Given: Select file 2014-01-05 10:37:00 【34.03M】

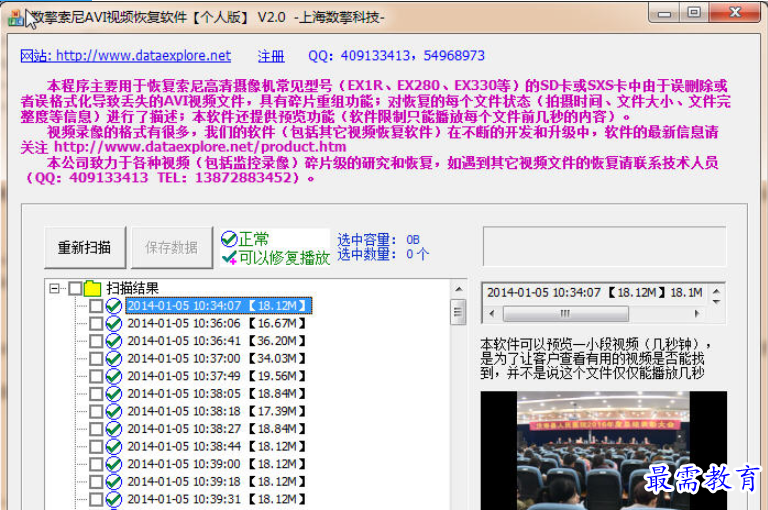Looking at the screenshot, I should coord(216,359).
